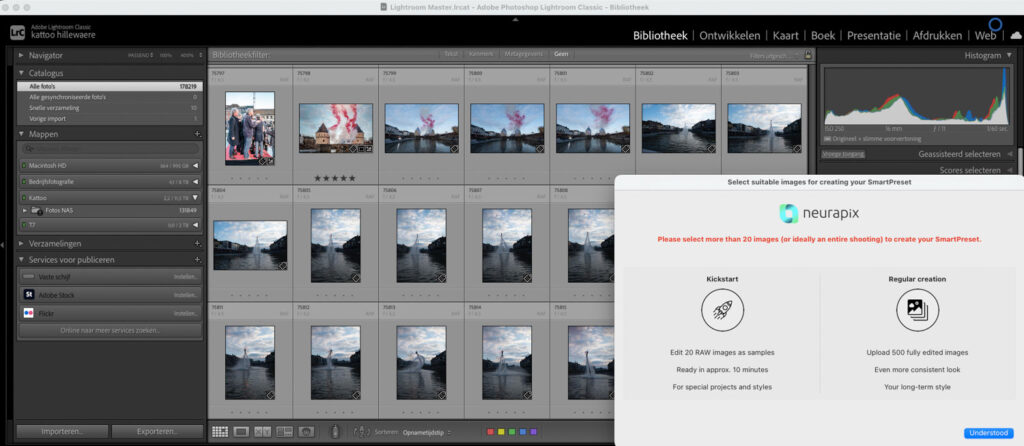Click the Lightroom Classic LrC logo
Screen dimensions: 1024x446
point(18,32)
